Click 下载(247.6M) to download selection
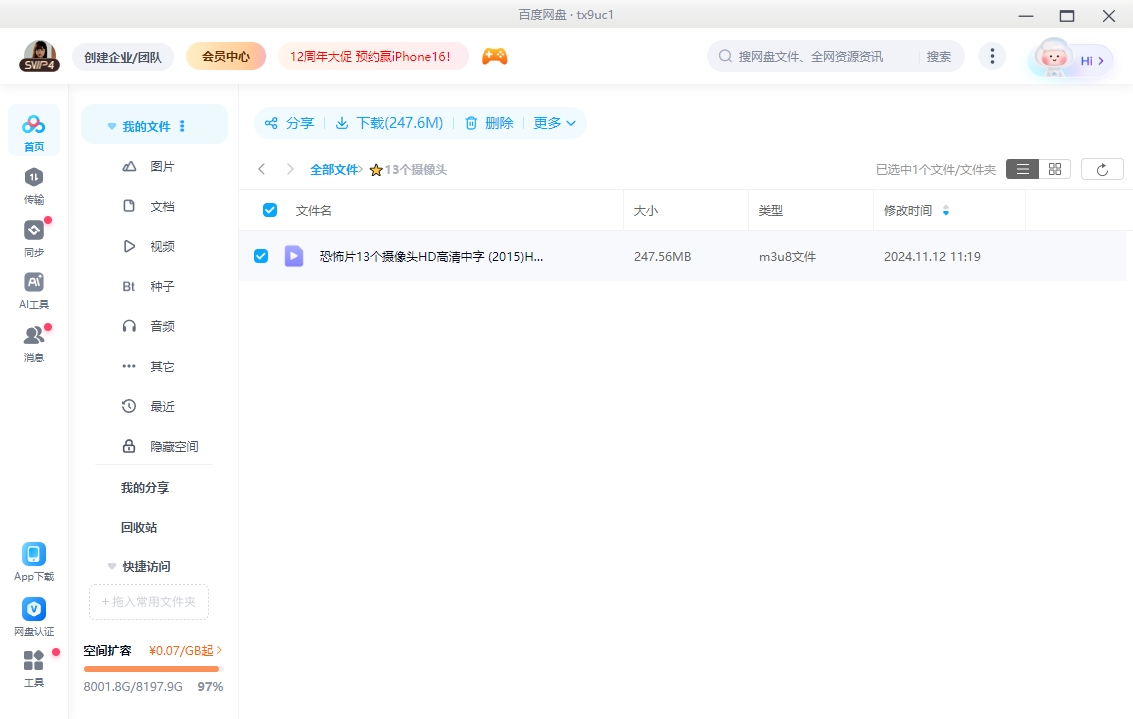 (x=389, y=123)
